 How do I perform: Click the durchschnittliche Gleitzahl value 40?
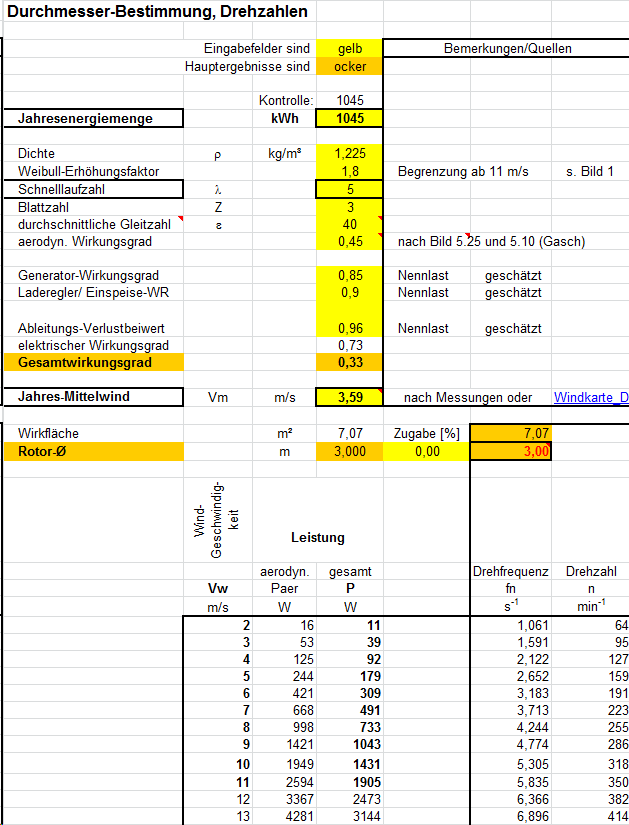[x=350, y=224]
